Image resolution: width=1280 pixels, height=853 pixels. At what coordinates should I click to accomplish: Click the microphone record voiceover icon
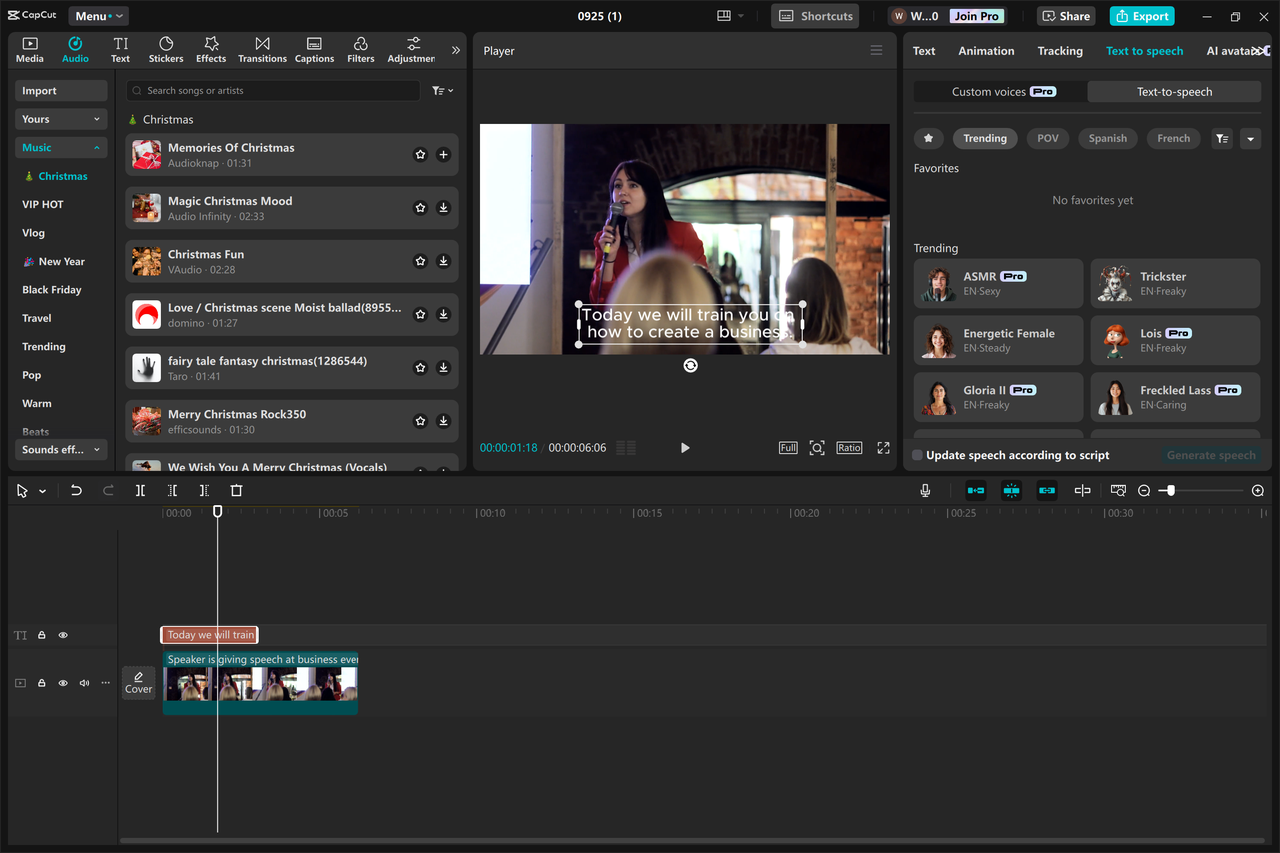[925, 491]
